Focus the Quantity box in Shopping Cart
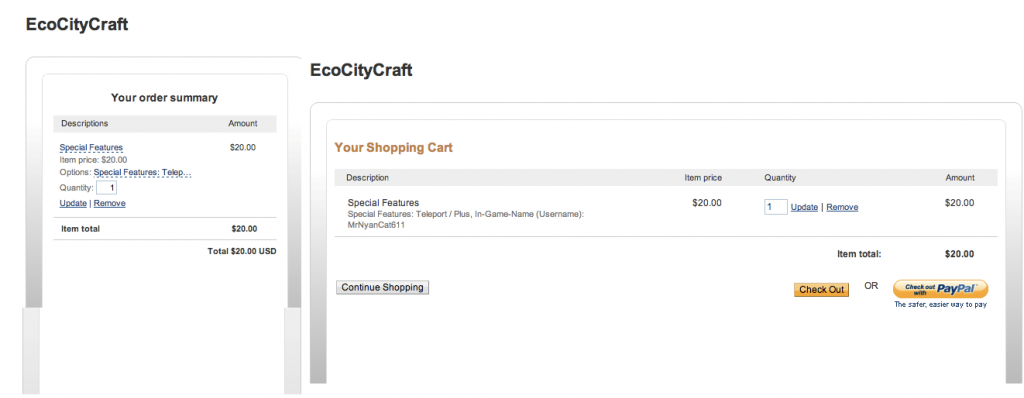The width and height of the screenshot is (1024, 398). (x=776, y=207)
